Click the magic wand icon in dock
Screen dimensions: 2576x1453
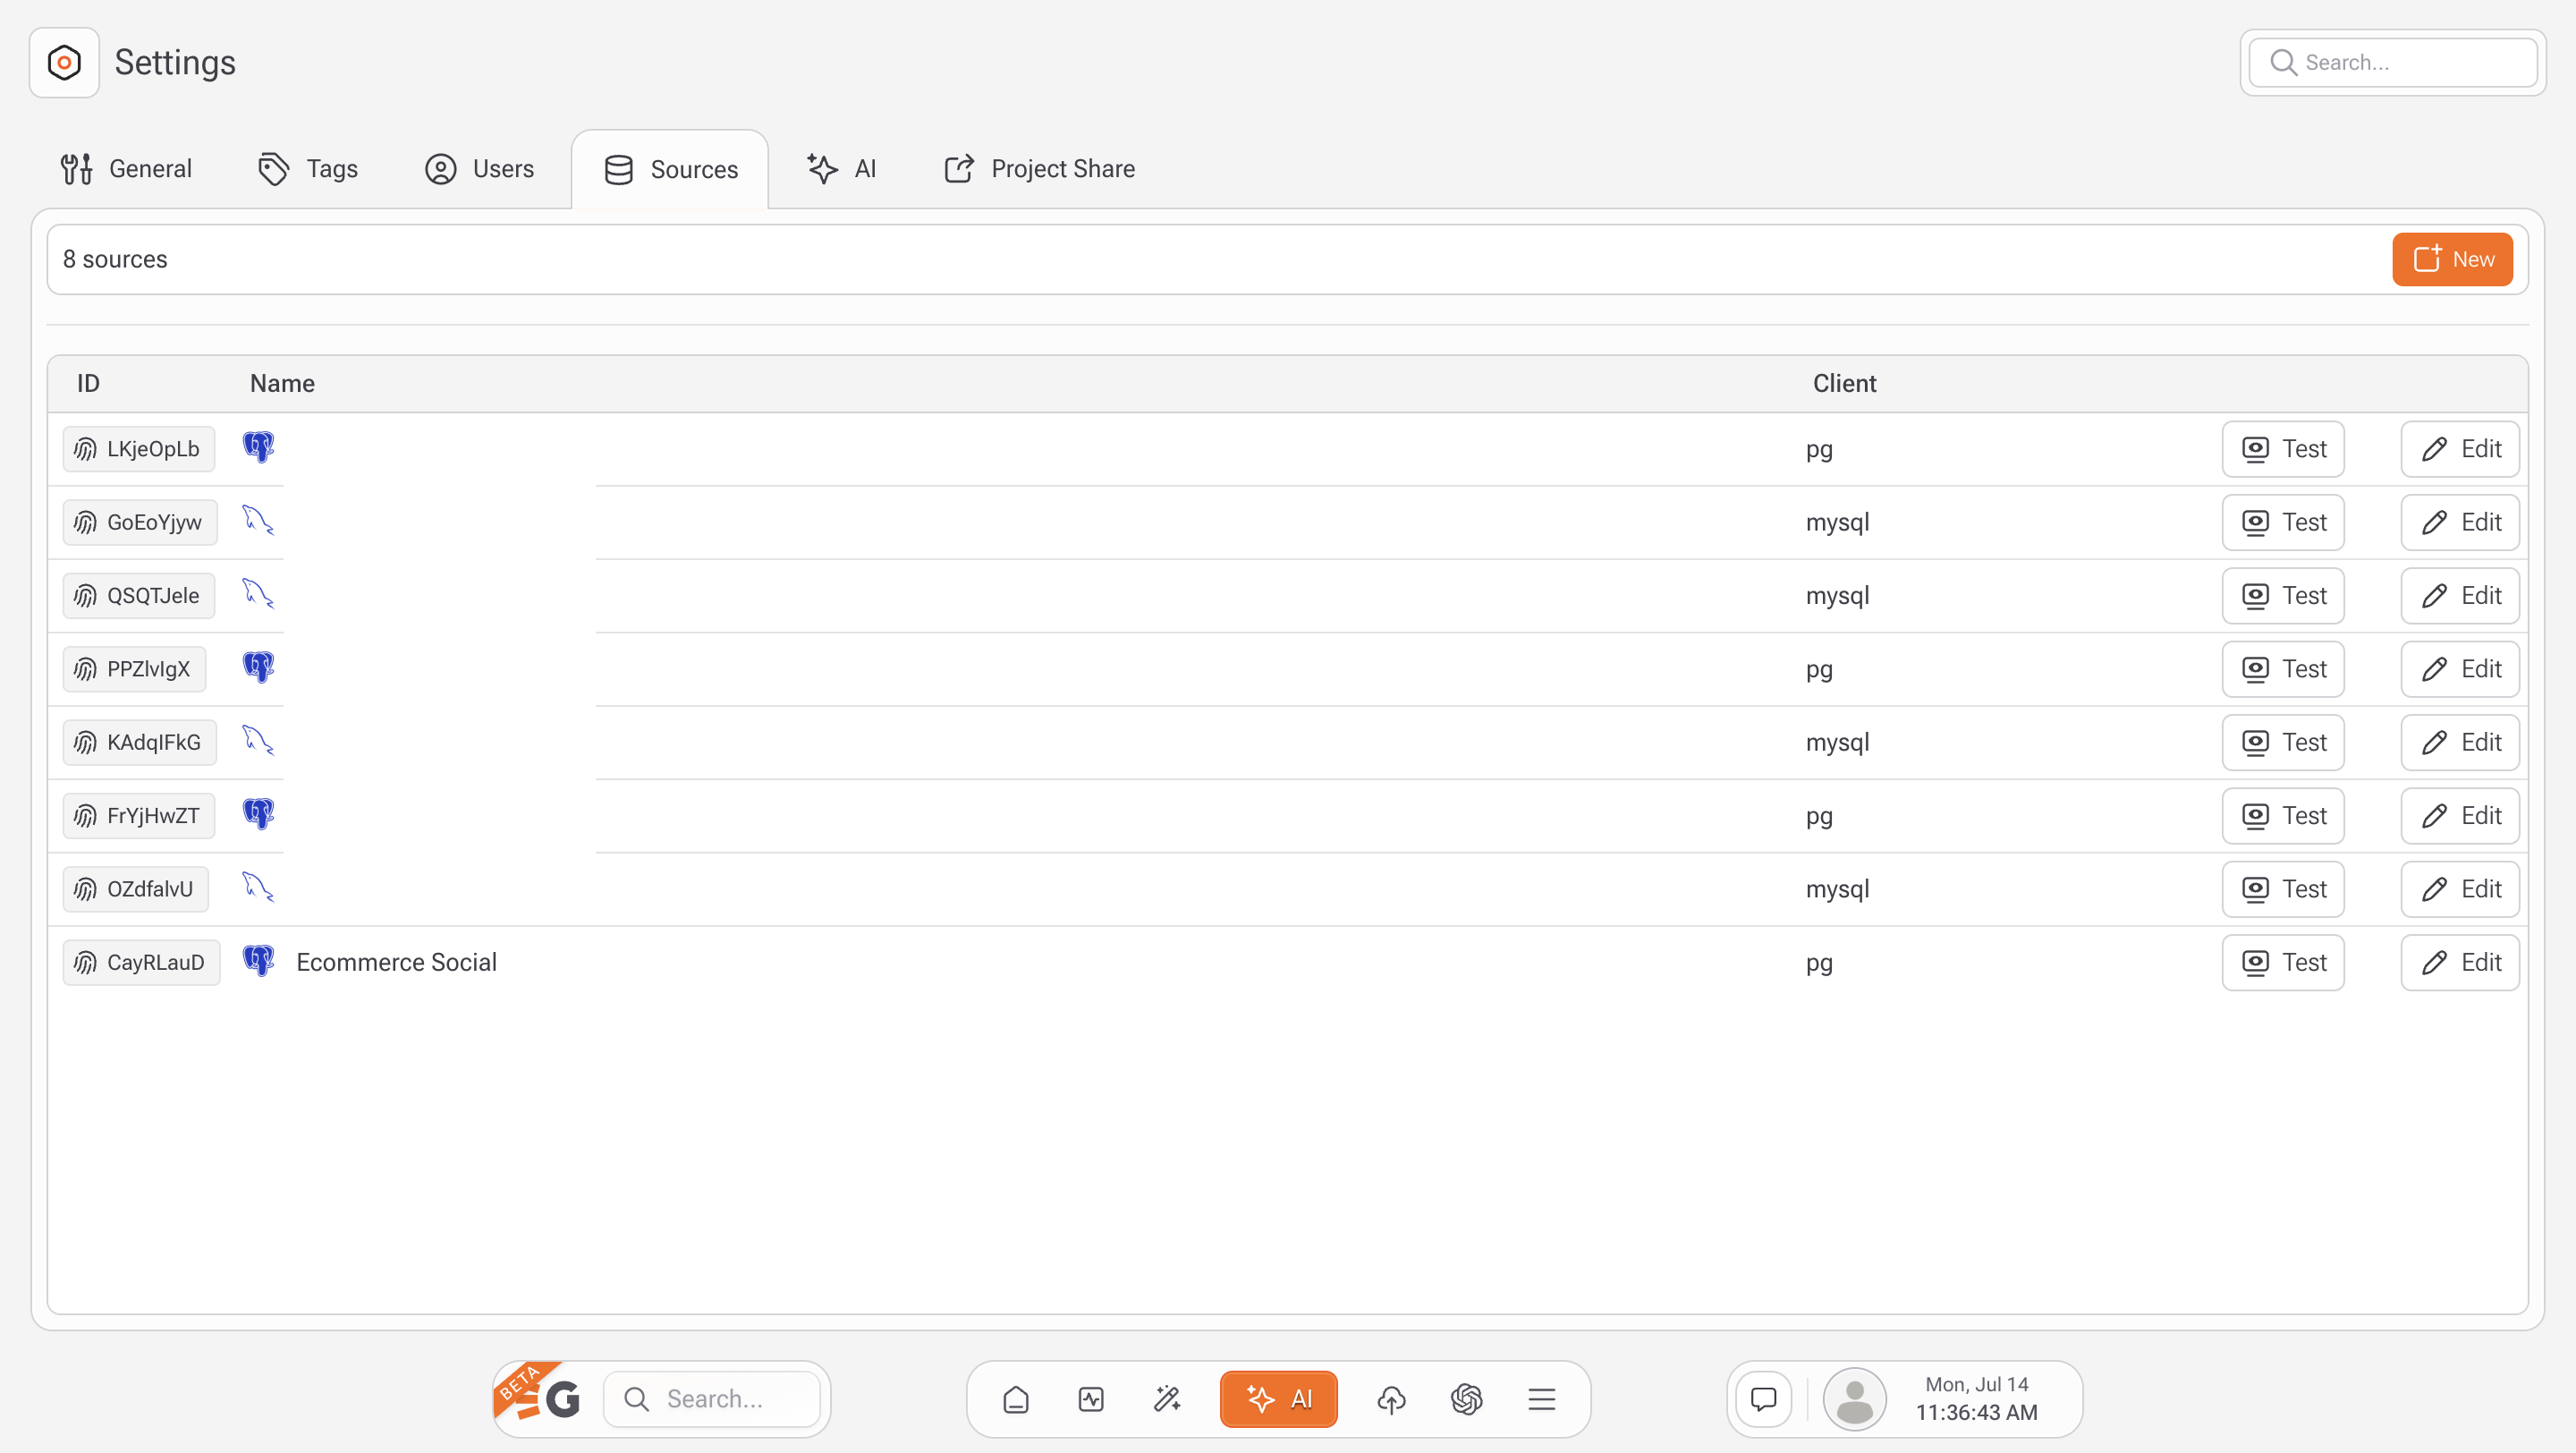click(1167, 1399)
